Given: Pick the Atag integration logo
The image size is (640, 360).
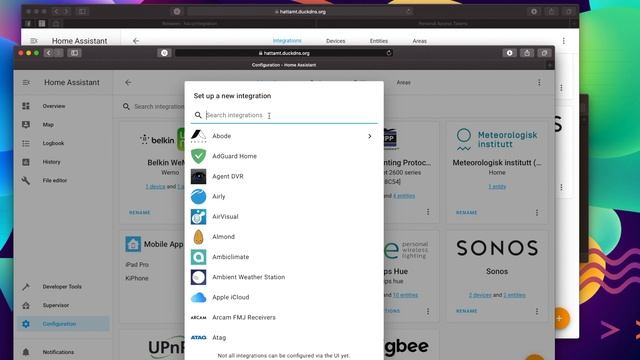Looking at the screenshot, I should click(x=198, y=338).
